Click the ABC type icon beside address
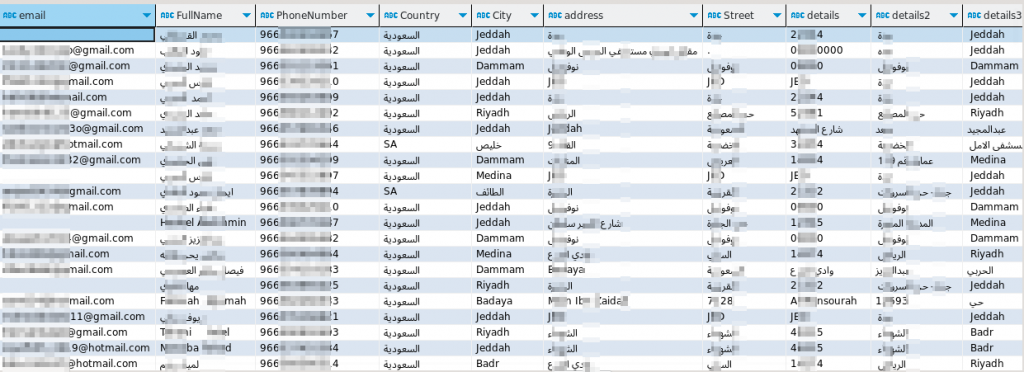This screenshot has width=1024, height=372. coord(554,15)
